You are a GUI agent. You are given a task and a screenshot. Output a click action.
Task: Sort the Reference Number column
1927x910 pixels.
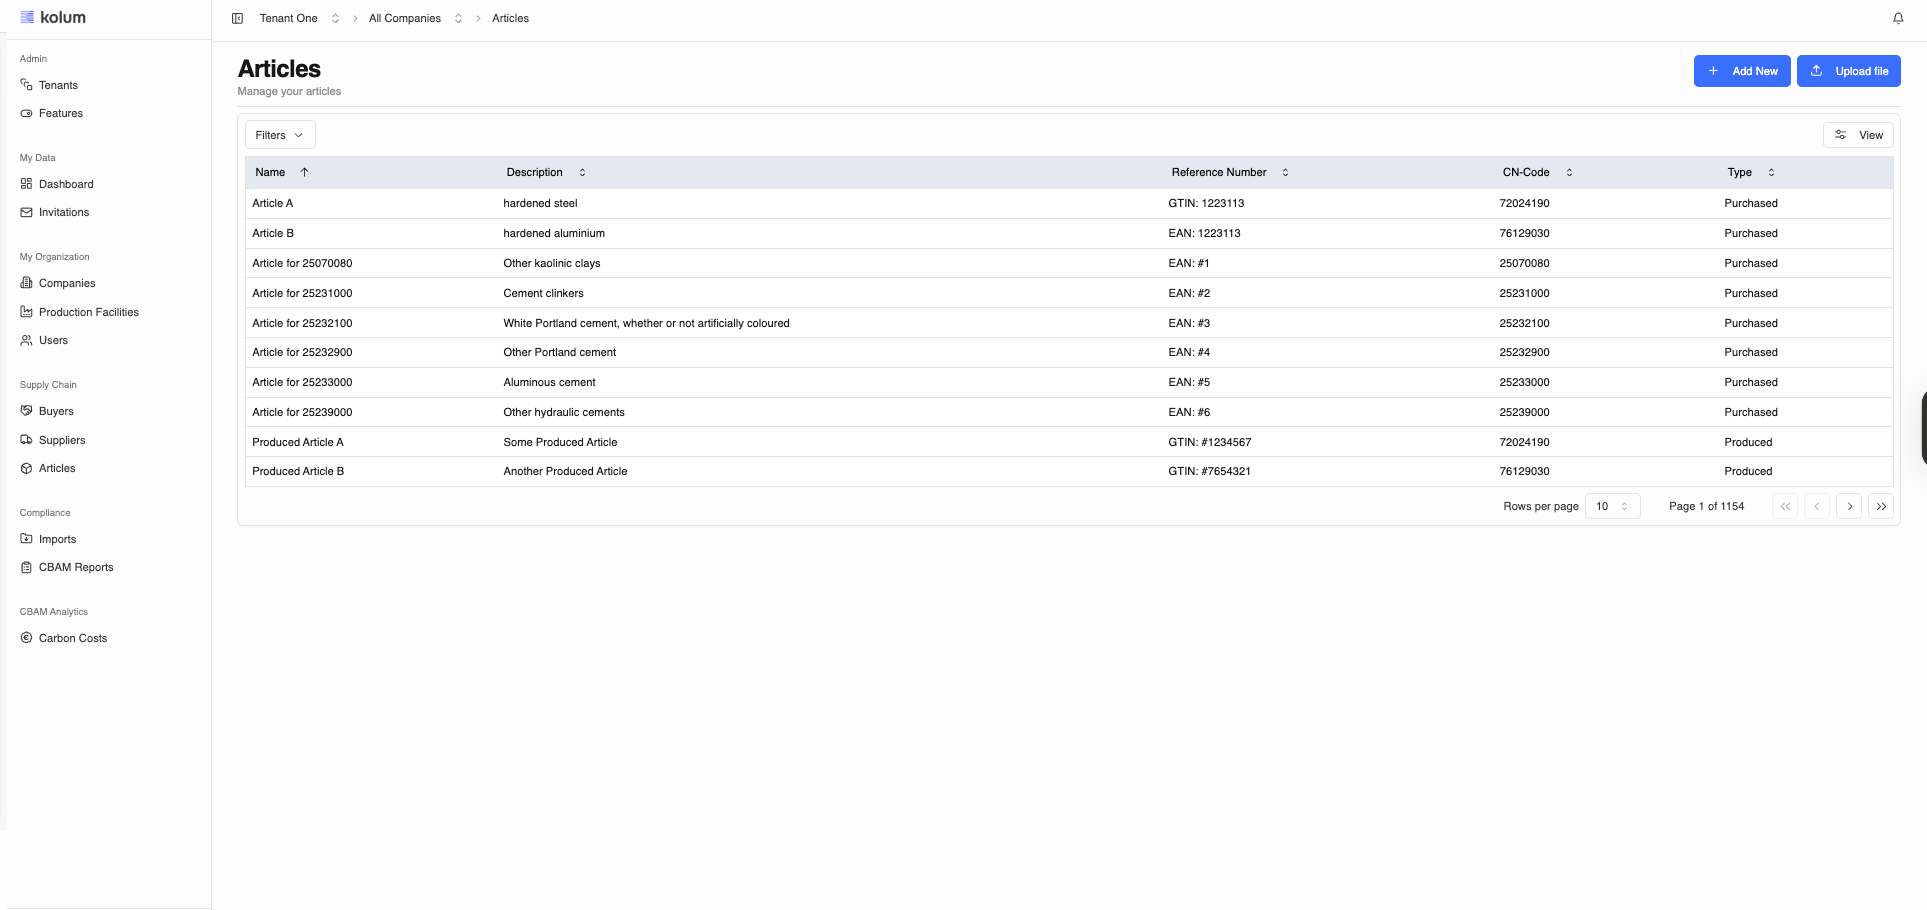coord(1285,172)
